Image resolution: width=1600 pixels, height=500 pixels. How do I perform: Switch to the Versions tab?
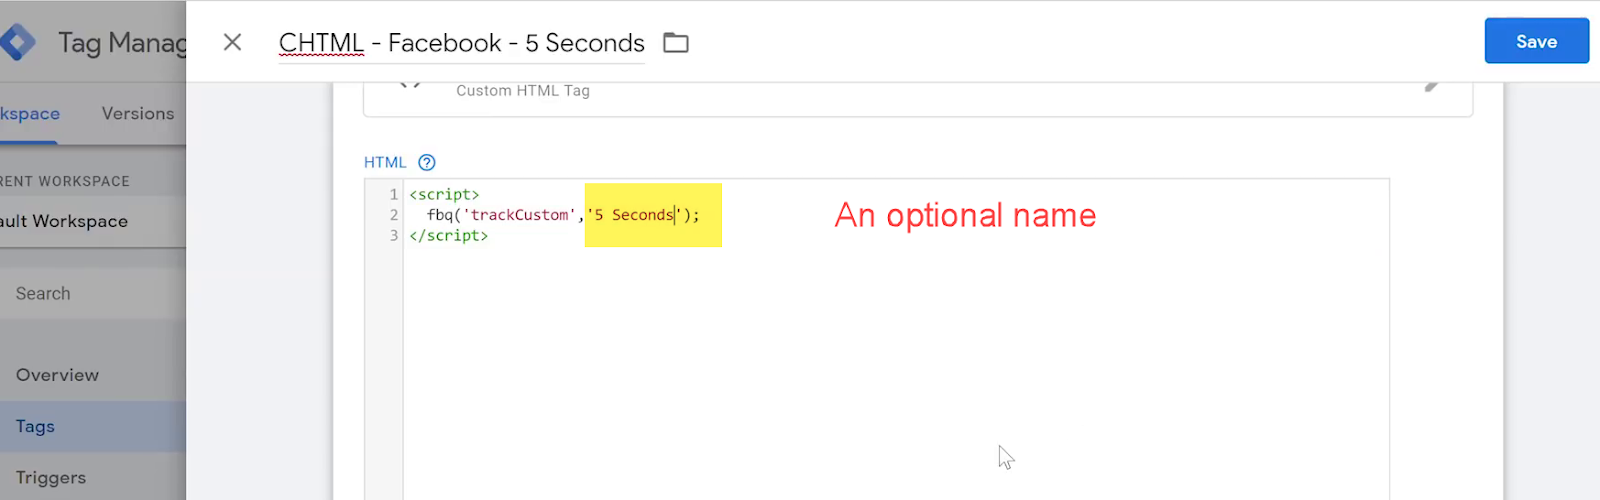click(x=138, y=114)
